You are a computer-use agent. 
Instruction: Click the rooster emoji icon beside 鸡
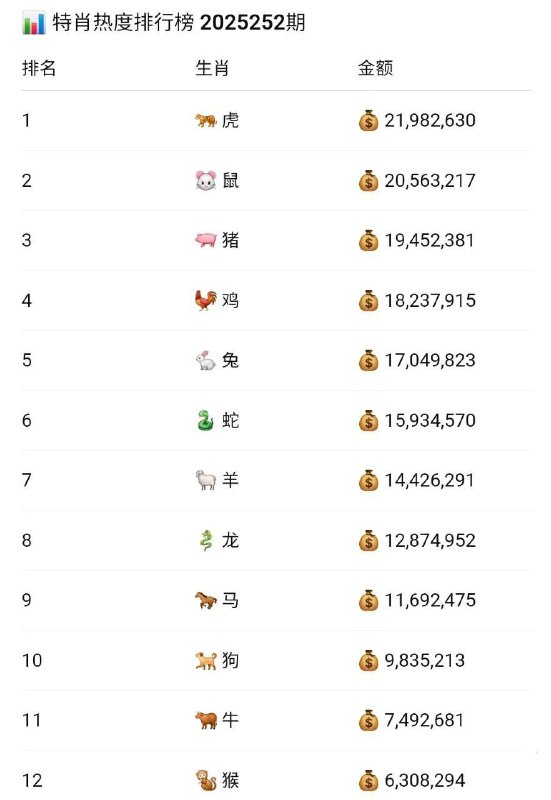pyautogui.click(x=206, y=301)
